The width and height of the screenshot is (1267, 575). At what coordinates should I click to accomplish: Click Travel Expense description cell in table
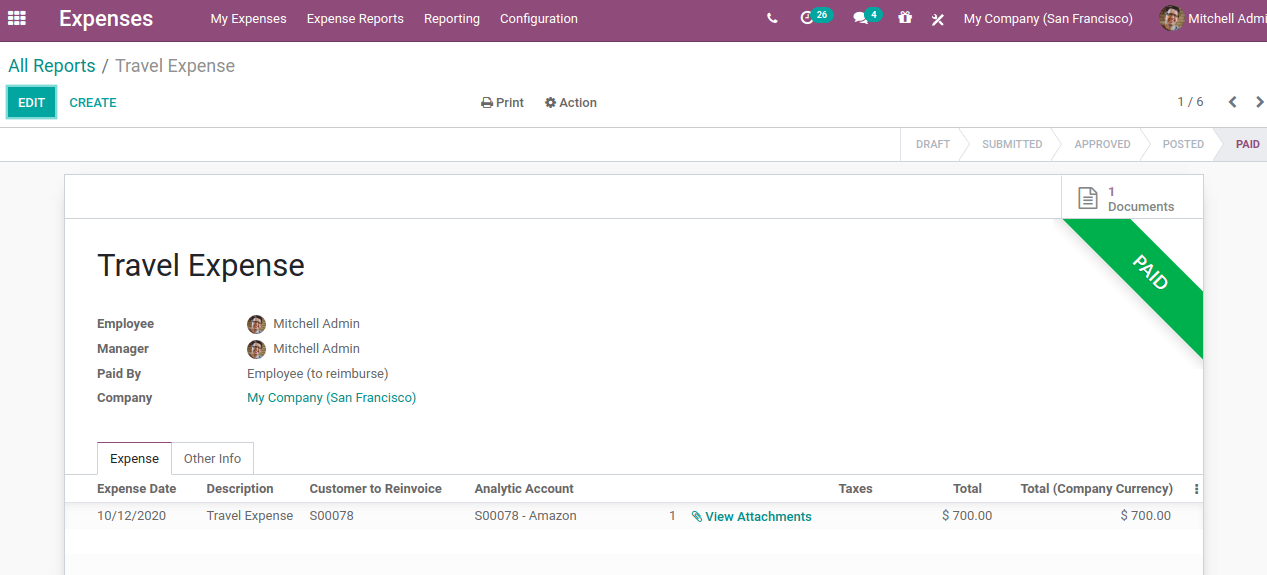click(250, 516)
